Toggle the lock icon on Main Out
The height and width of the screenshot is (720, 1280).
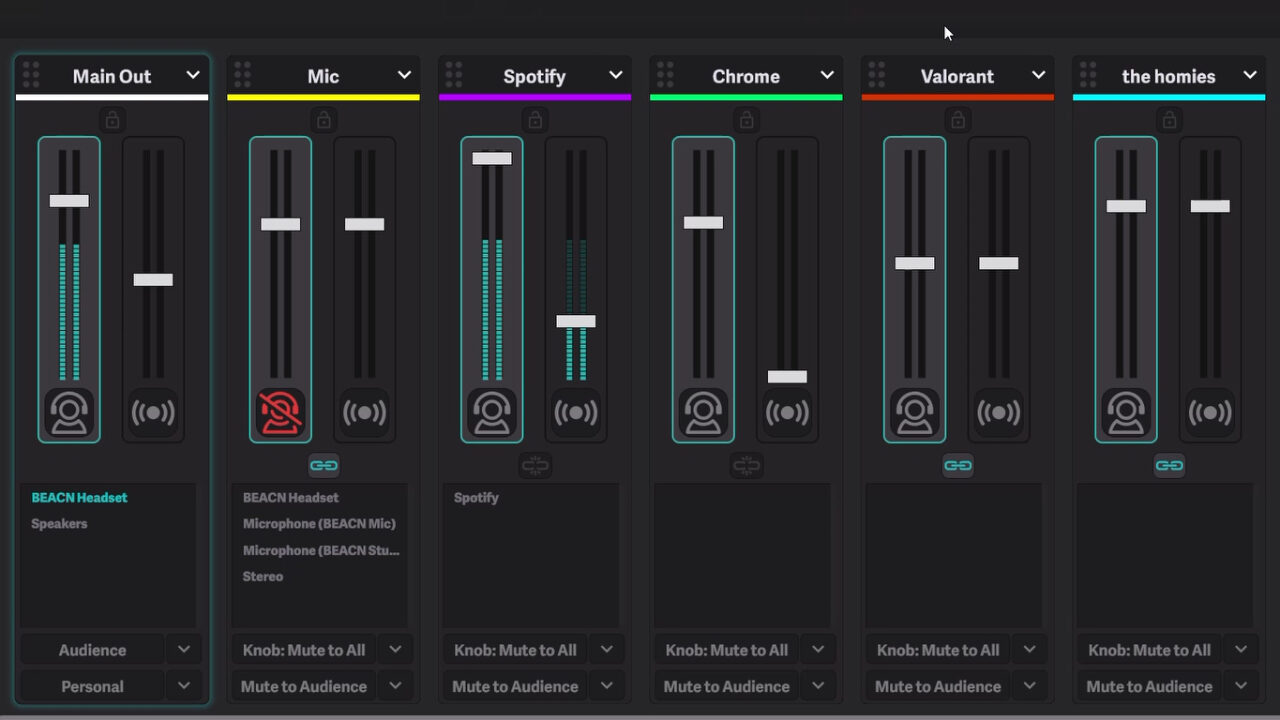click(112, 120)
